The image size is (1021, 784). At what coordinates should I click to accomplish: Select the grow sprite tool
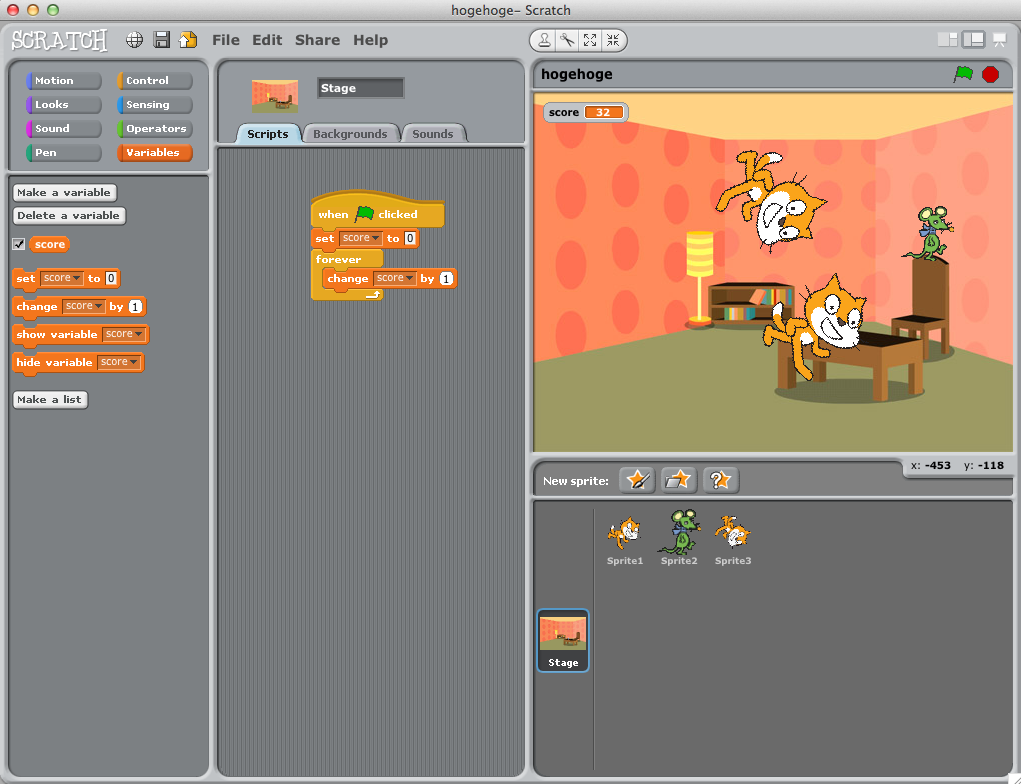[x=590, y=40]
